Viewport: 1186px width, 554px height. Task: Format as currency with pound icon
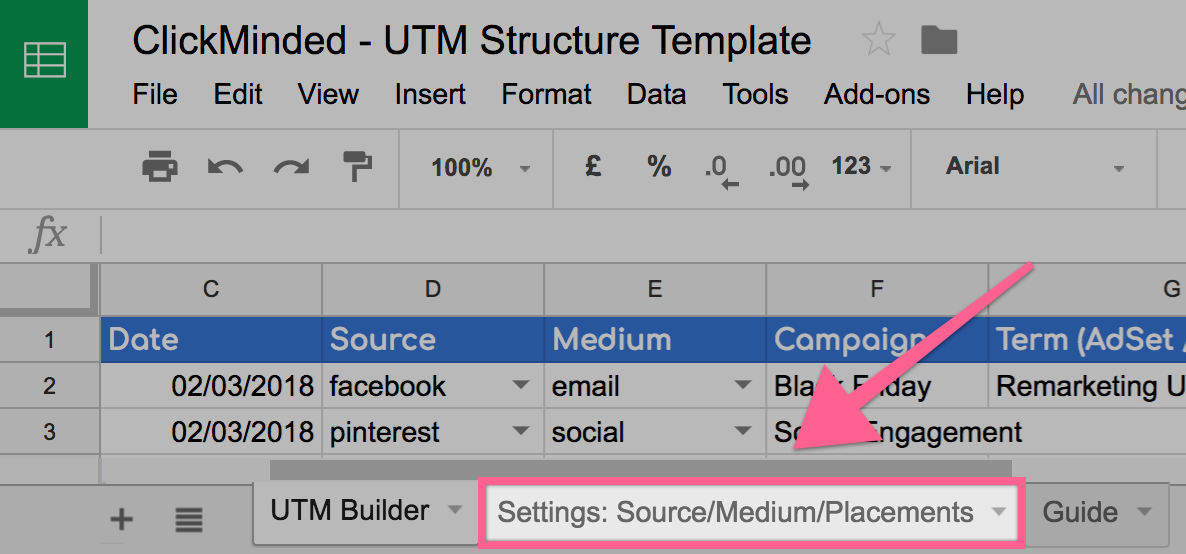(593, 166)
